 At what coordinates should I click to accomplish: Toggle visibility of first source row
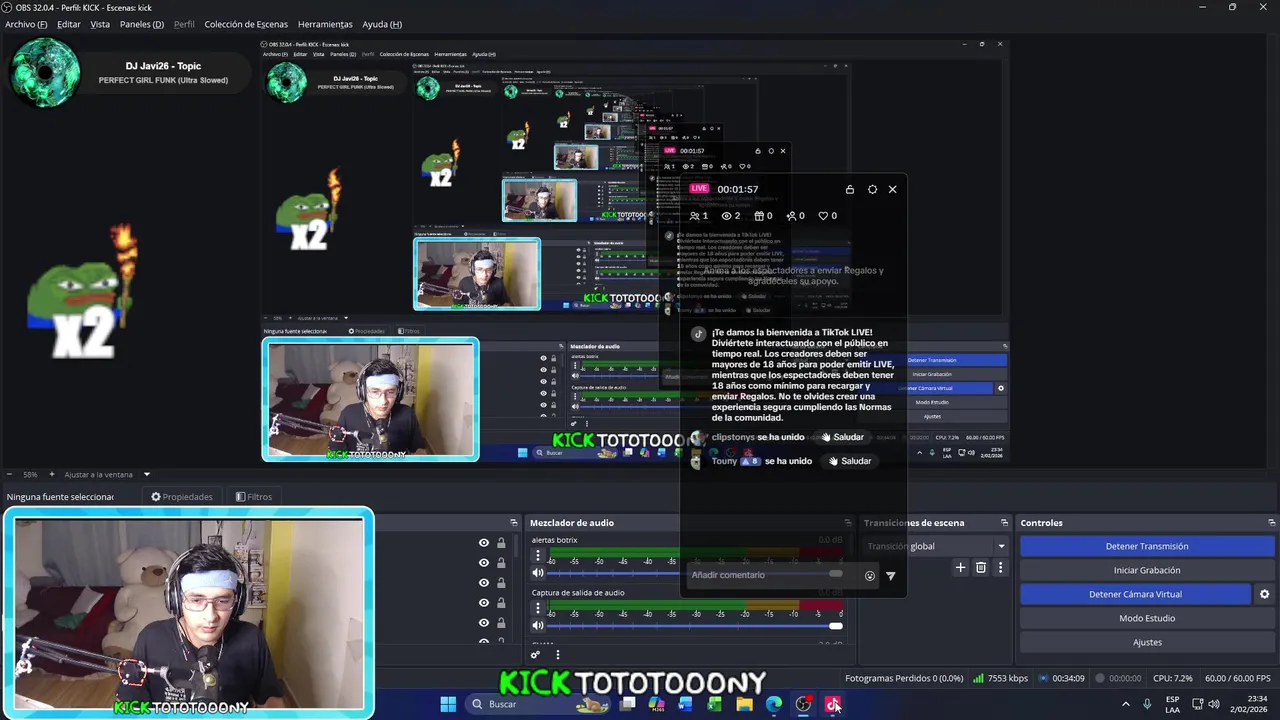pyautogui.click(x=484, y=543)
